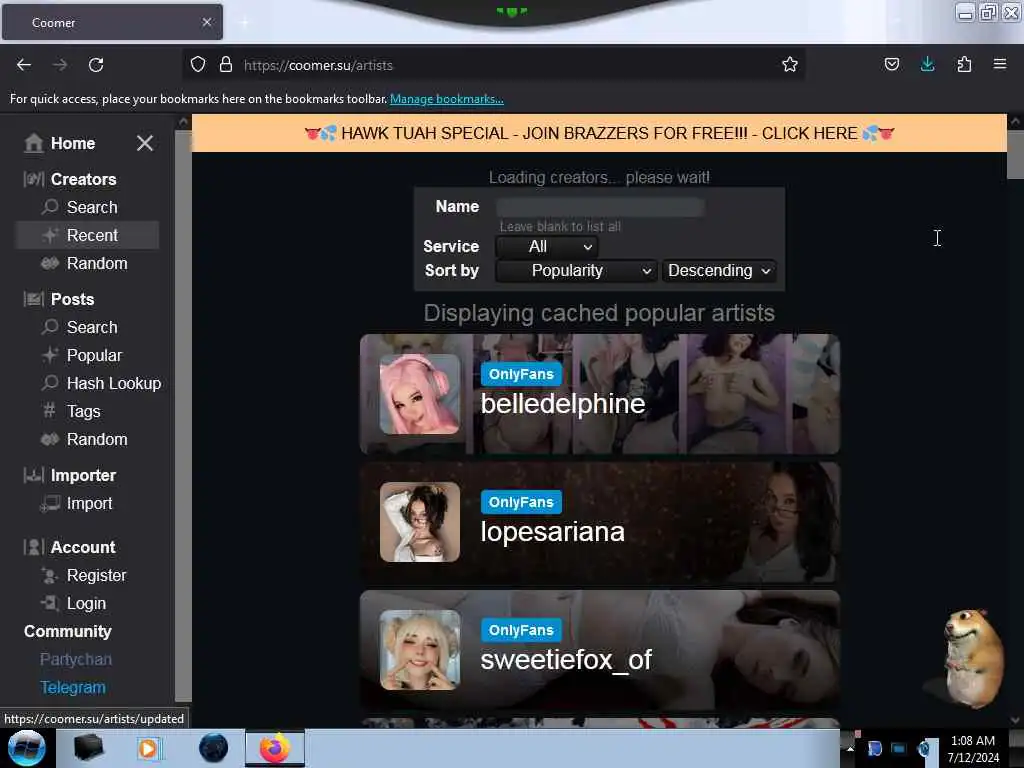Open the tracking protection shield icon
The height and width of the screenshot is (768, 1024).
(198, 64)
